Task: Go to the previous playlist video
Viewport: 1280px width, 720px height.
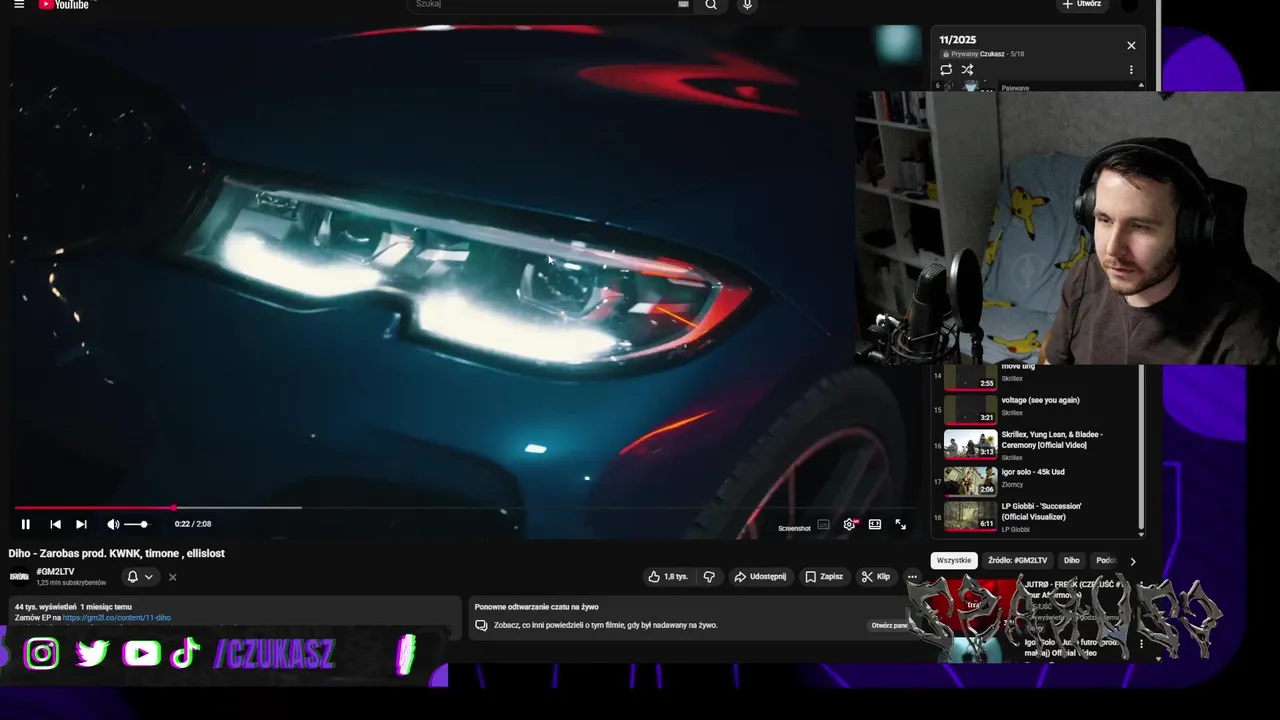Action: tap(55, 524)
